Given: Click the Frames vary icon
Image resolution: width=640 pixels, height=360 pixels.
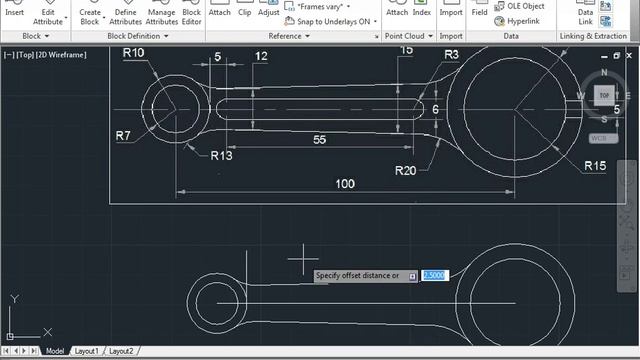Looking at the screenshot, I should point(289,6).
